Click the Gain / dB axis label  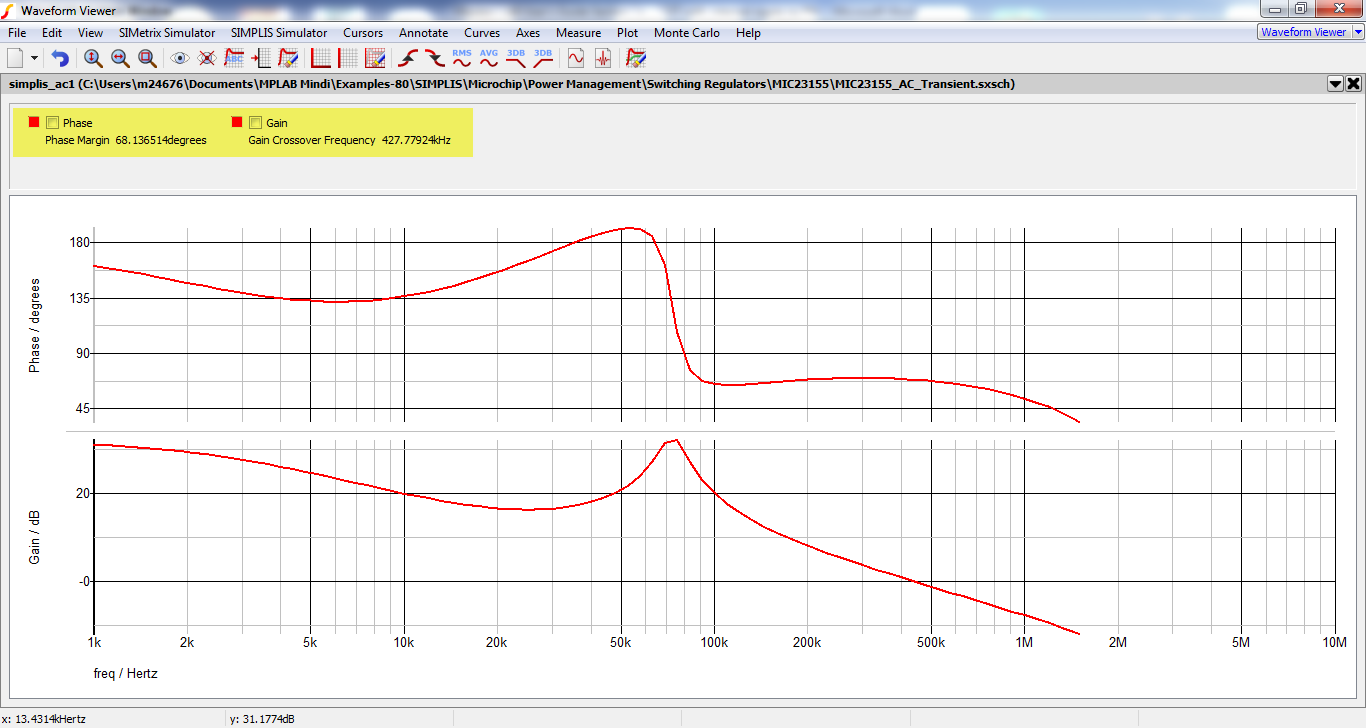(x=34, y=537)
